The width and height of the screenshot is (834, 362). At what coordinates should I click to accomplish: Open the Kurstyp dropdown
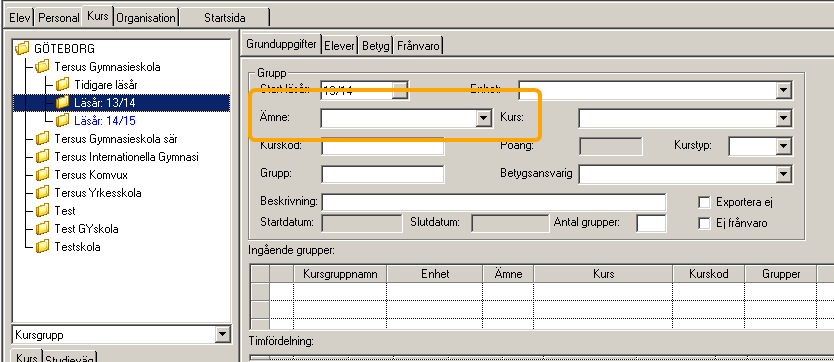coord(783,146)
